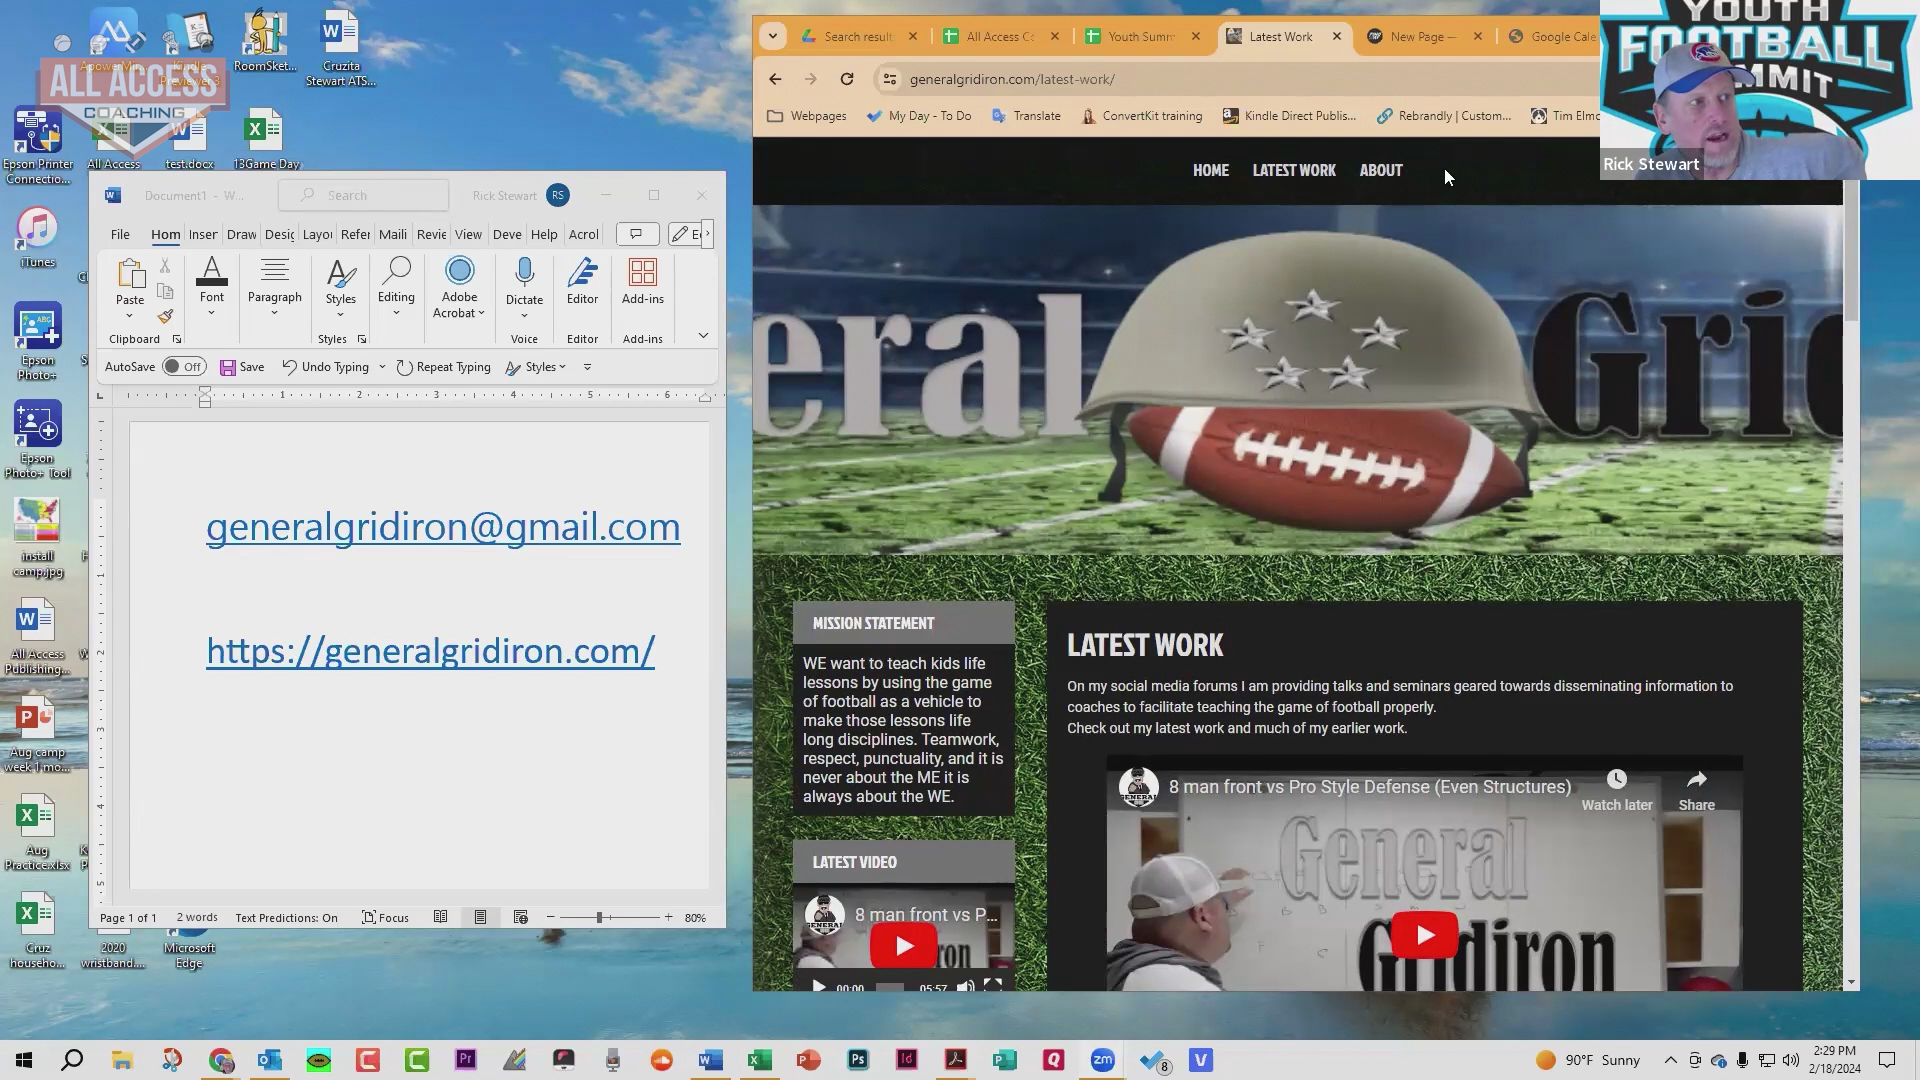Open the File tab in Word
1920x1080 pixels.
120,234
